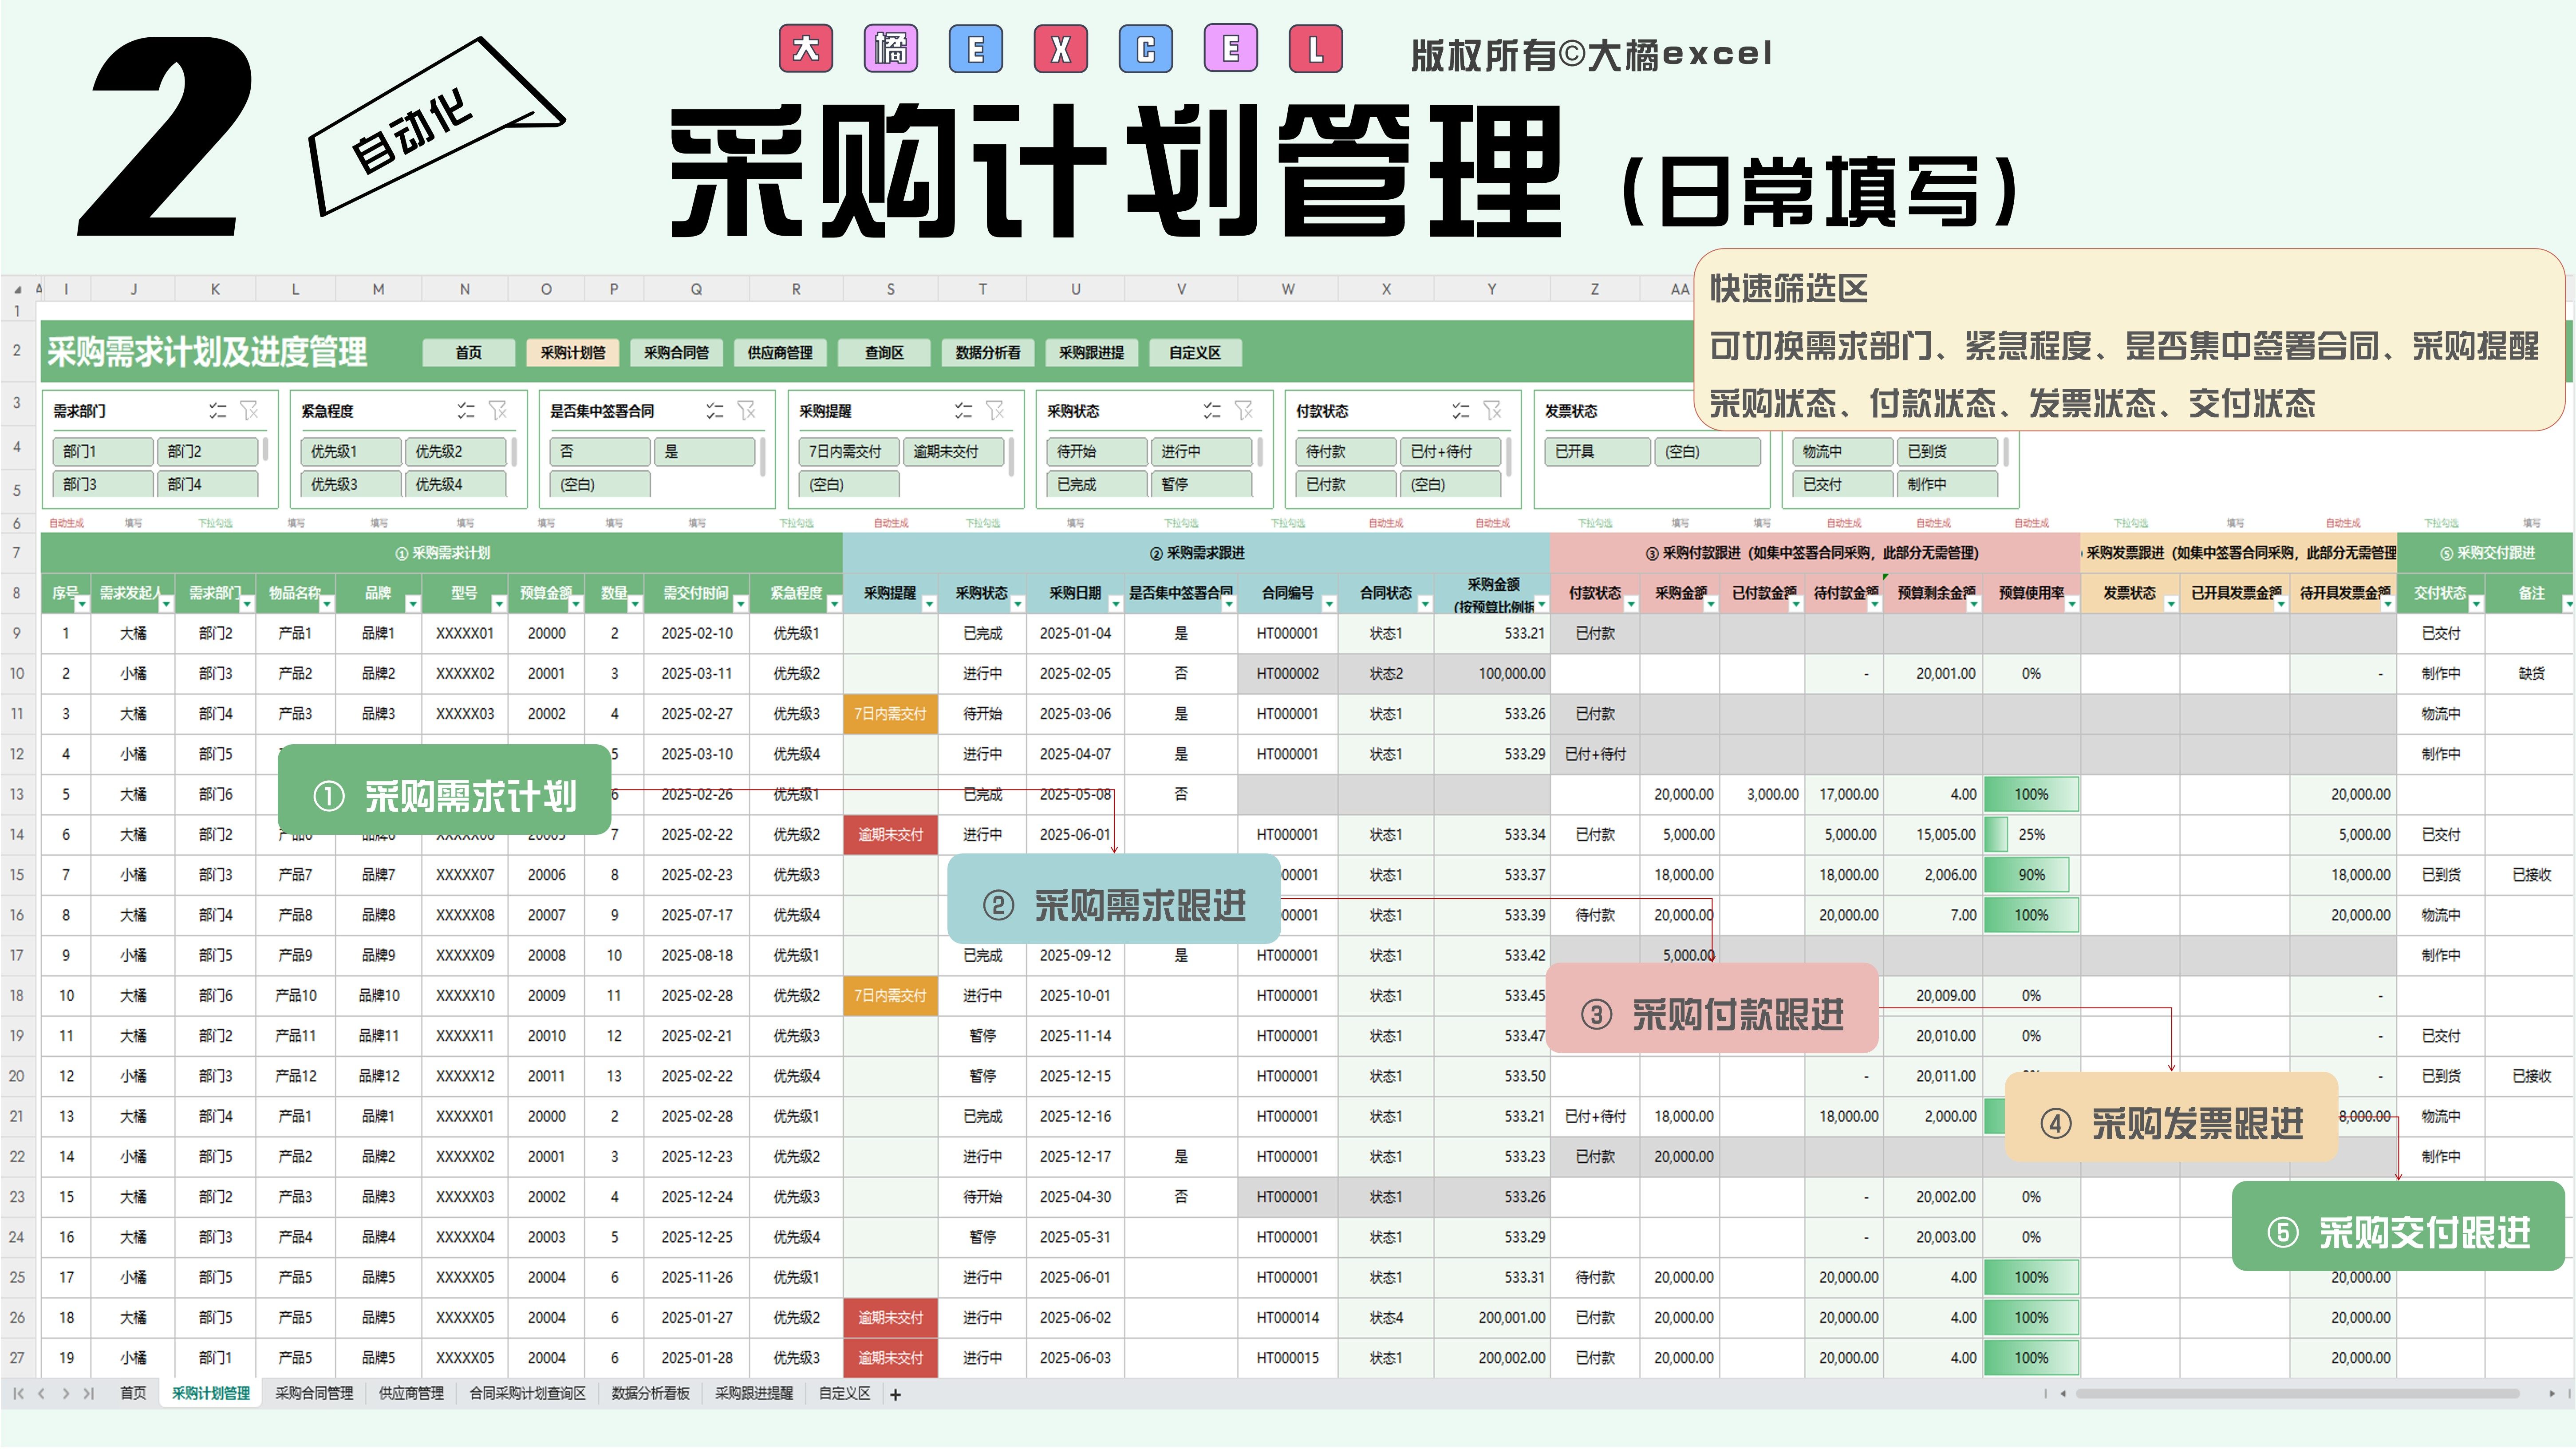Select the 7日内需交付 orange cell in row 11
2576x1449 pixels.
pyautogui.click(x=890, y=714)
